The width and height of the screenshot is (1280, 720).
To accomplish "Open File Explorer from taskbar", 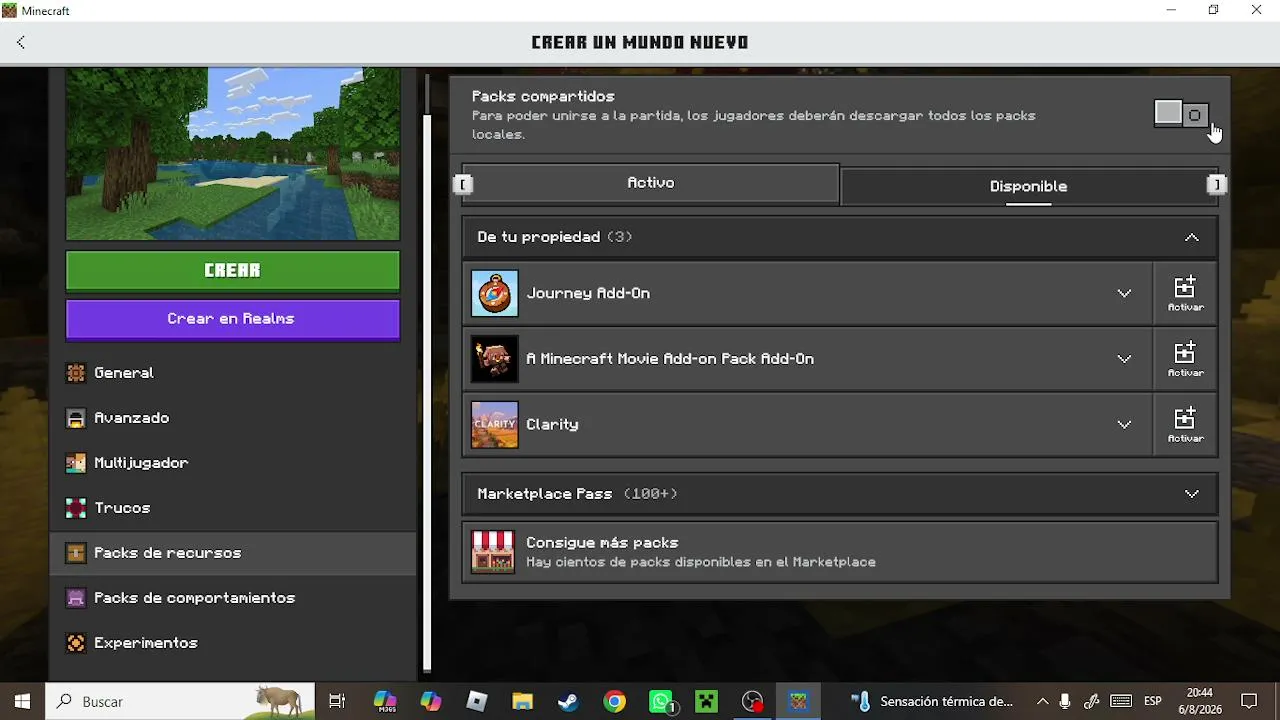I will pyautogui.click(x=523, y=701).
